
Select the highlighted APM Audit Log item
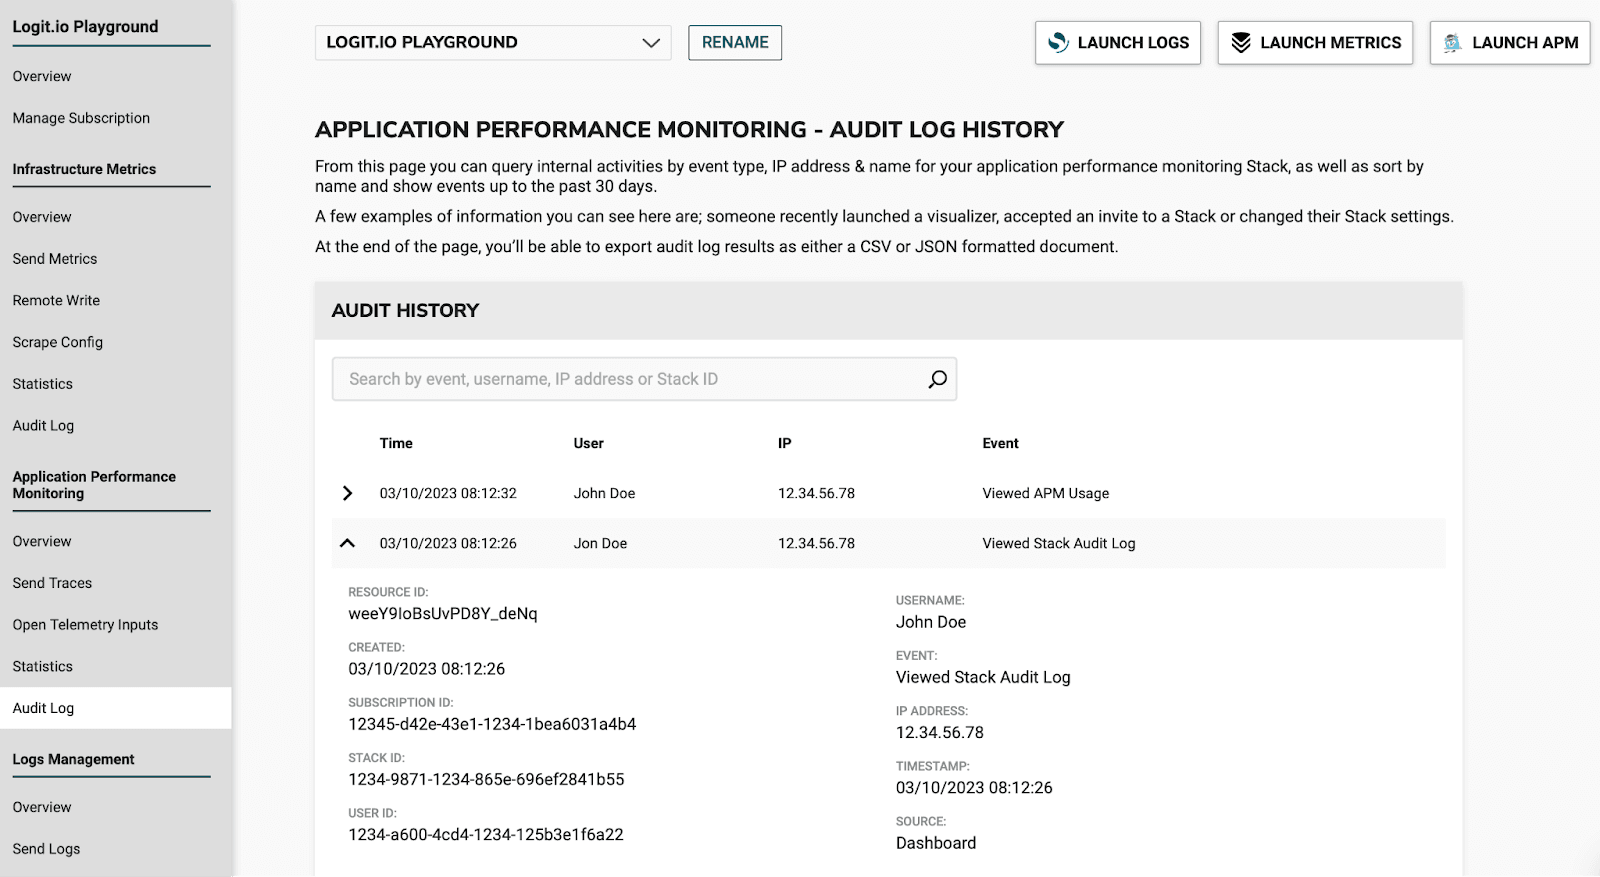pos(116,708)
